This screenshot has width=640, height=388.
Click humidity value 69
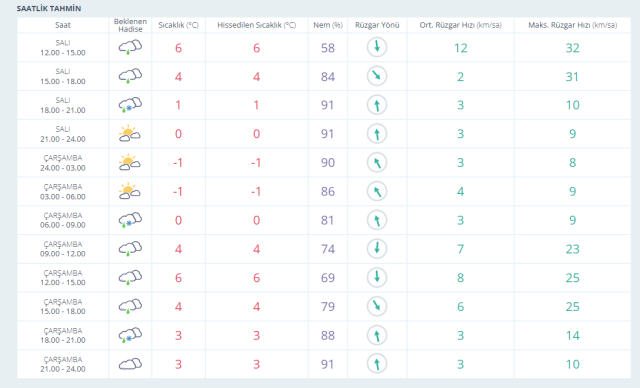pos(328,278)
